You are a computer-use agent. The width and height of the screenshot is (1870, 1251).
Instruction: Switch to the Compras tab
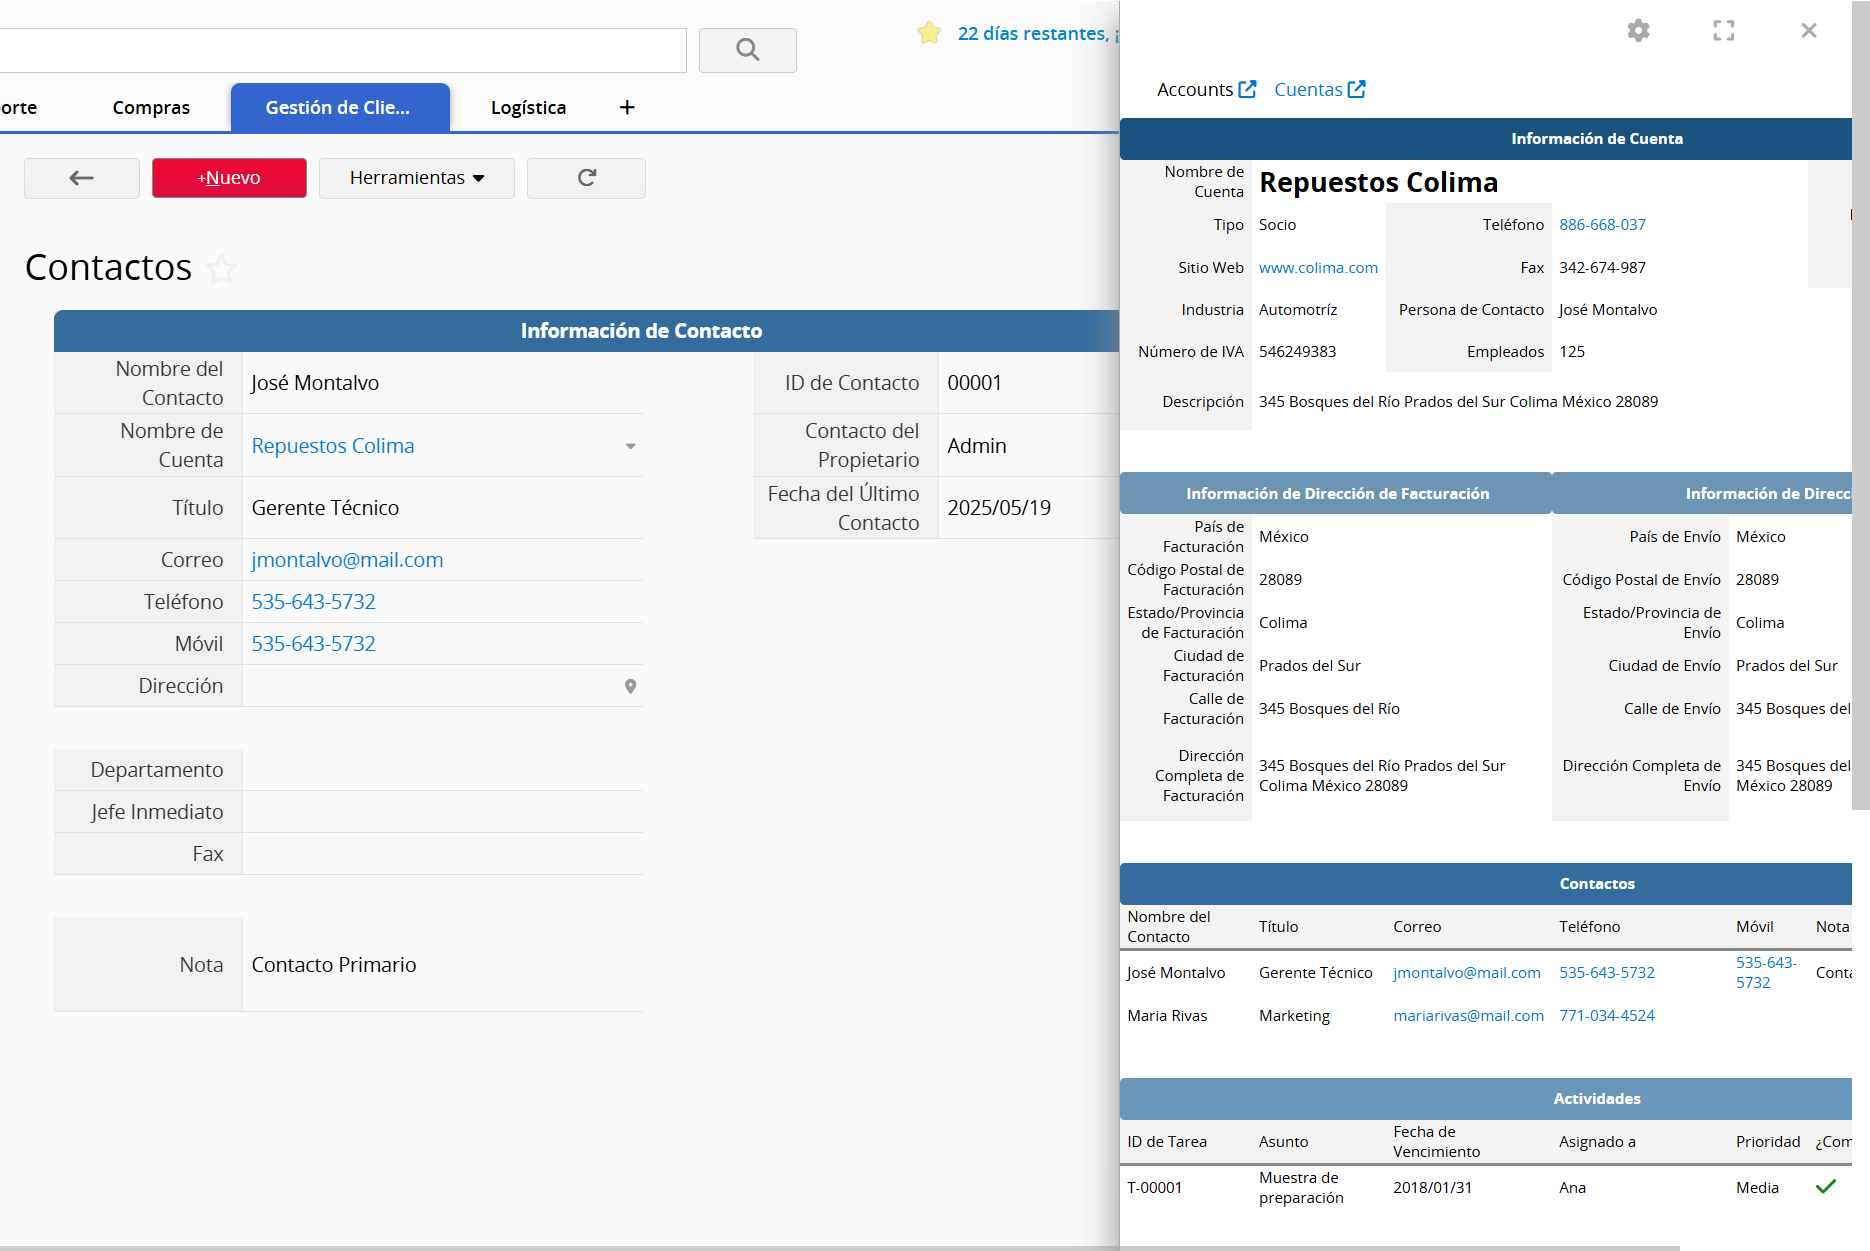(x=151, y=108)
